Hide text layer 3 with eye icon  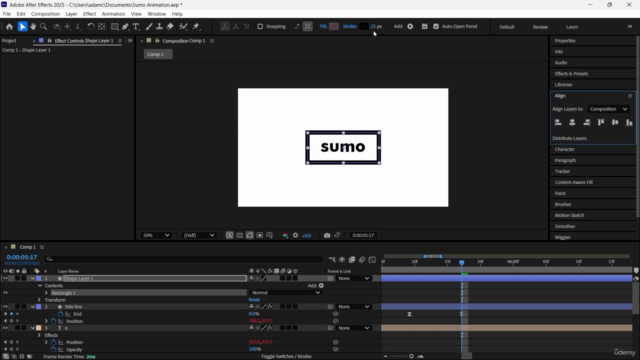(5, 328)
